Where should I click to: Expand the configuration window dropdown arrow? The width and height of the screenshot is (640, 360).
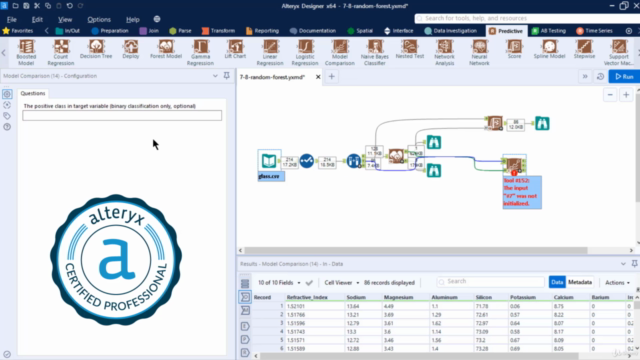click(215, 76)
